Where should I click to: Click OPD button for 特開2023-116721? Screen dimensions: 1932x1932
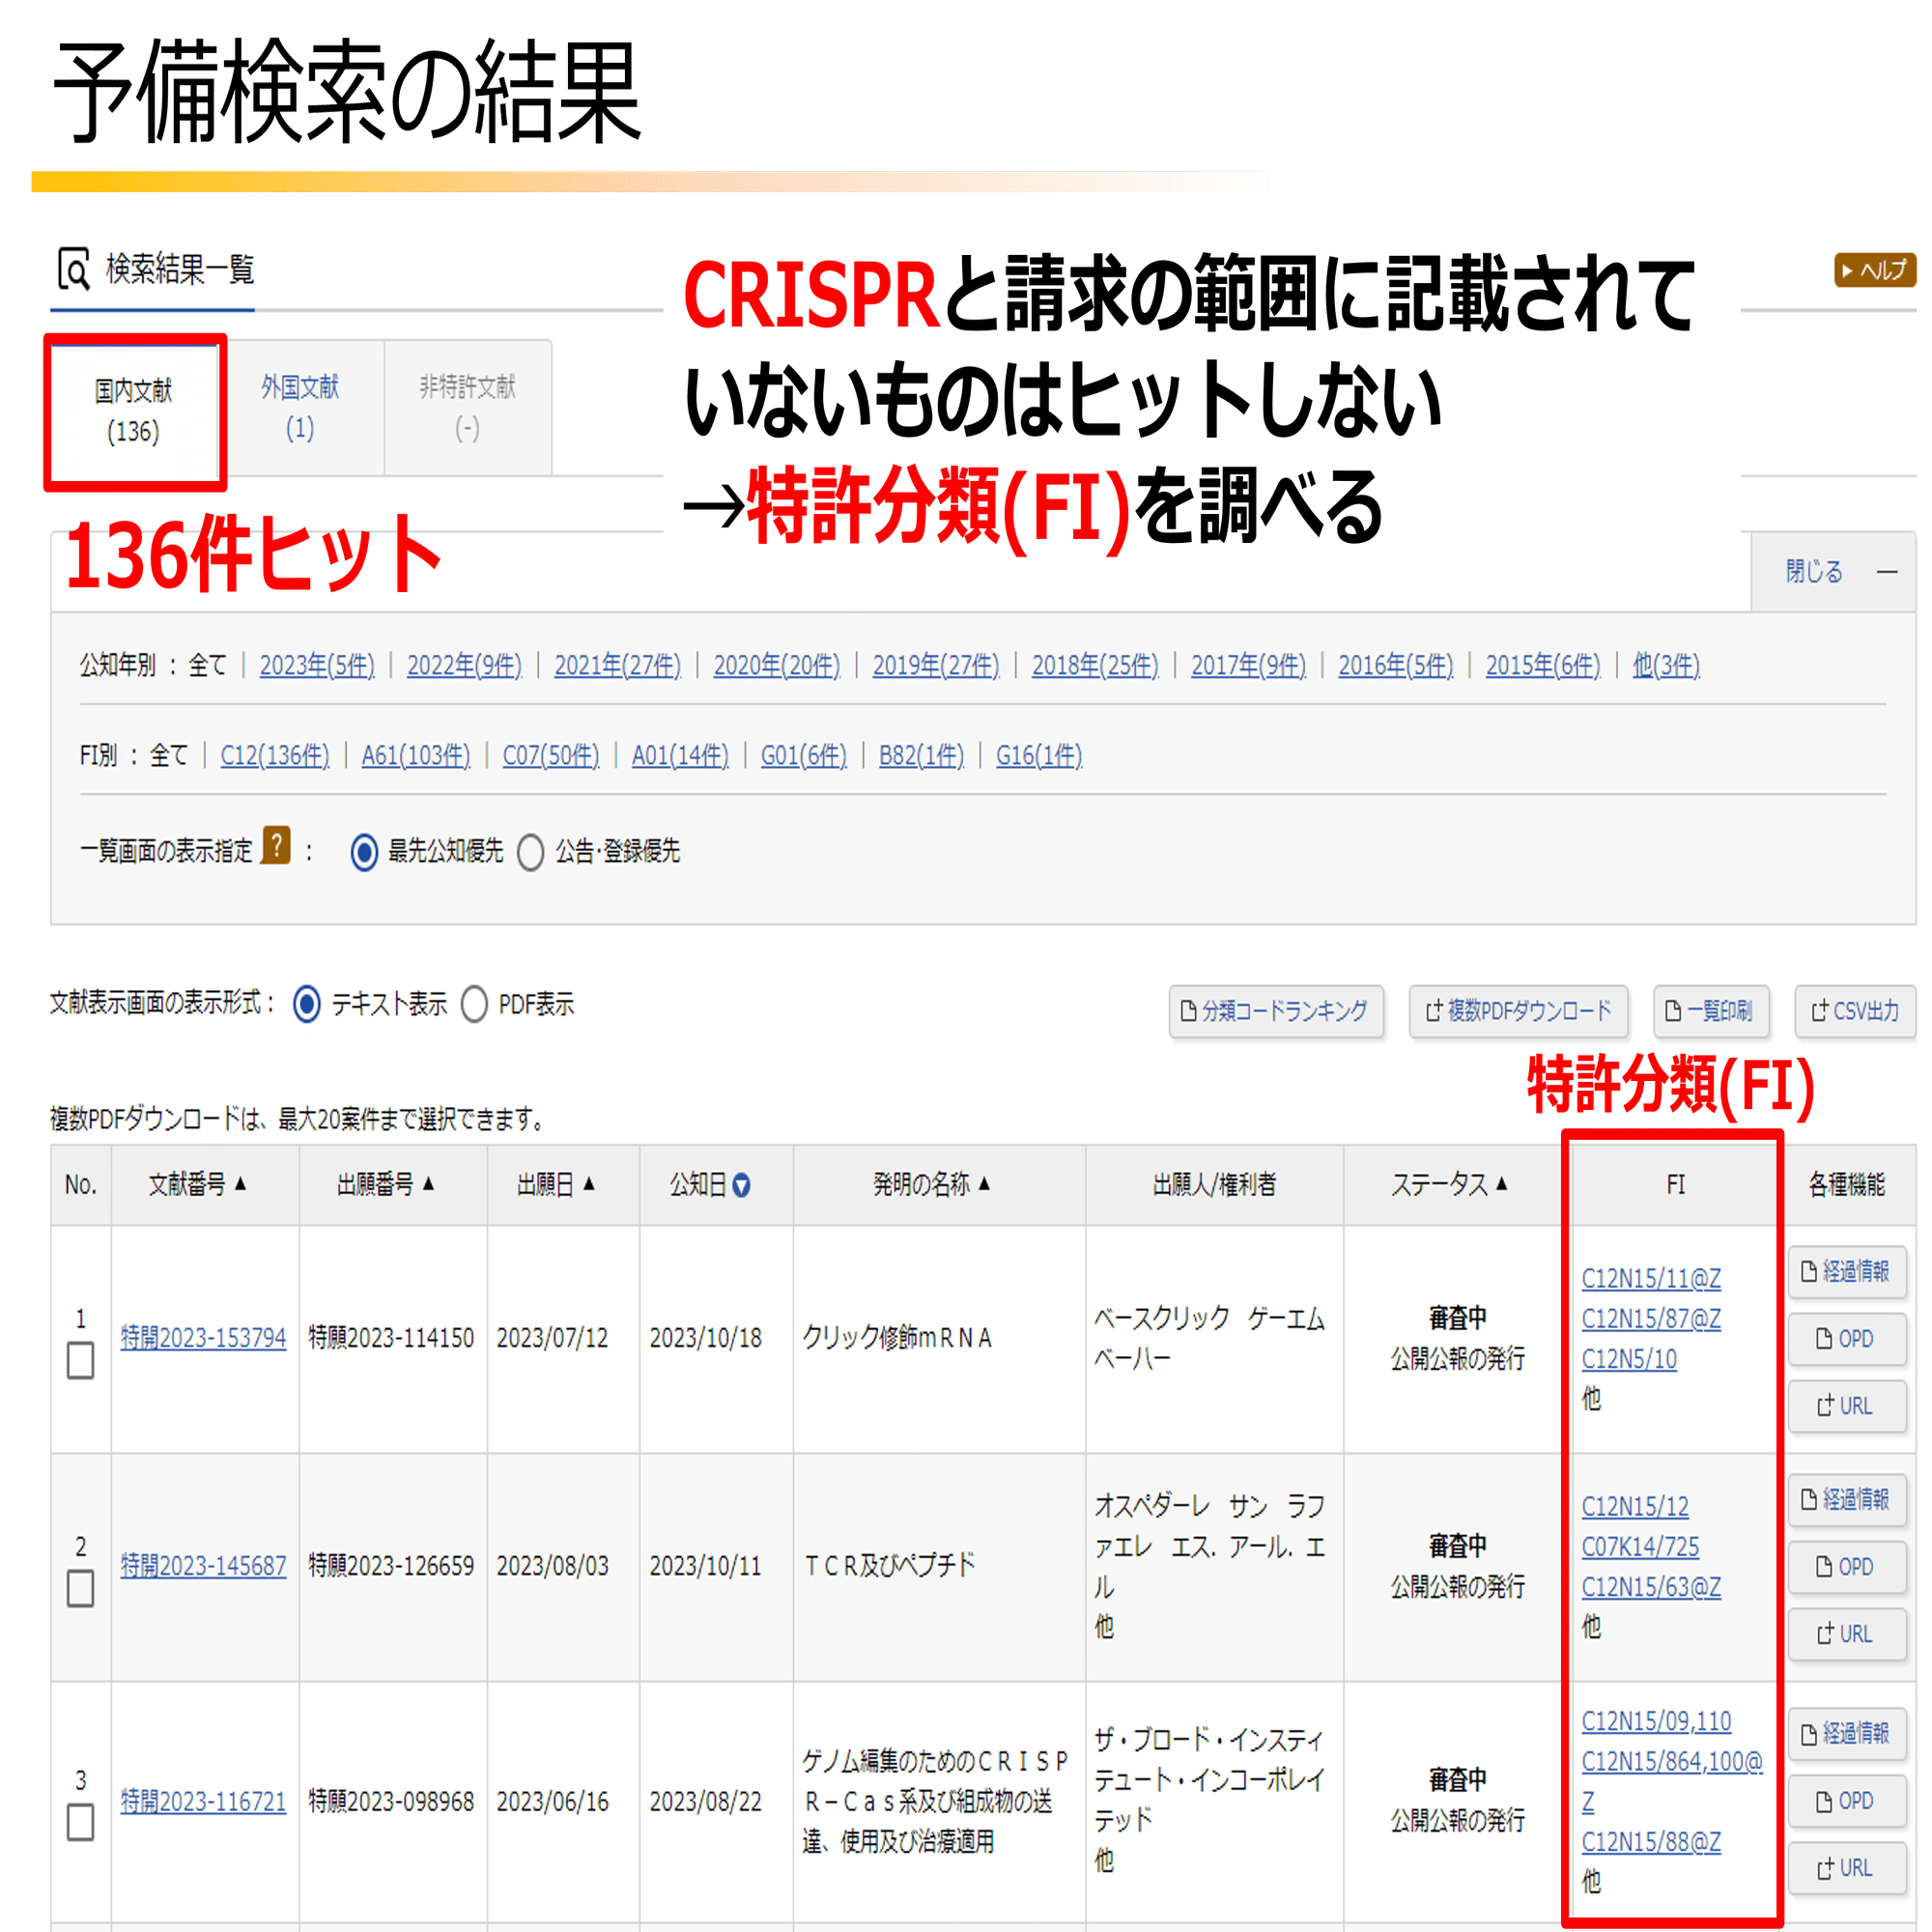point(1846,1800)
